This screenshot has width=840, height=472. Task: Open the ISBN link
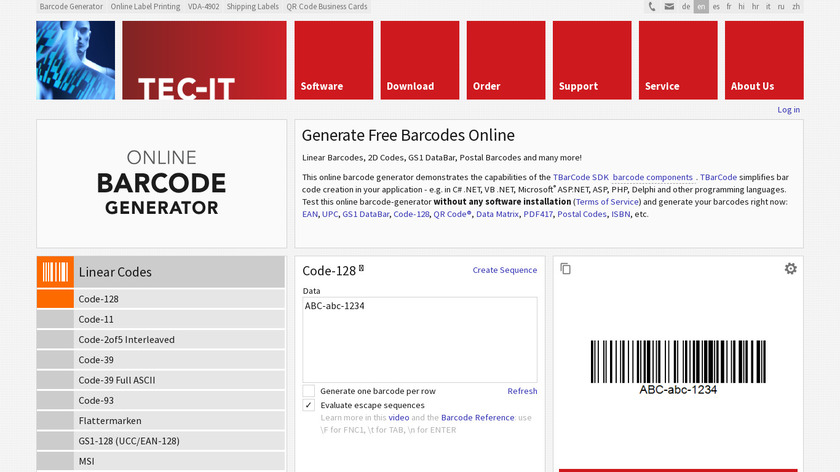click(x=620, y=214)
